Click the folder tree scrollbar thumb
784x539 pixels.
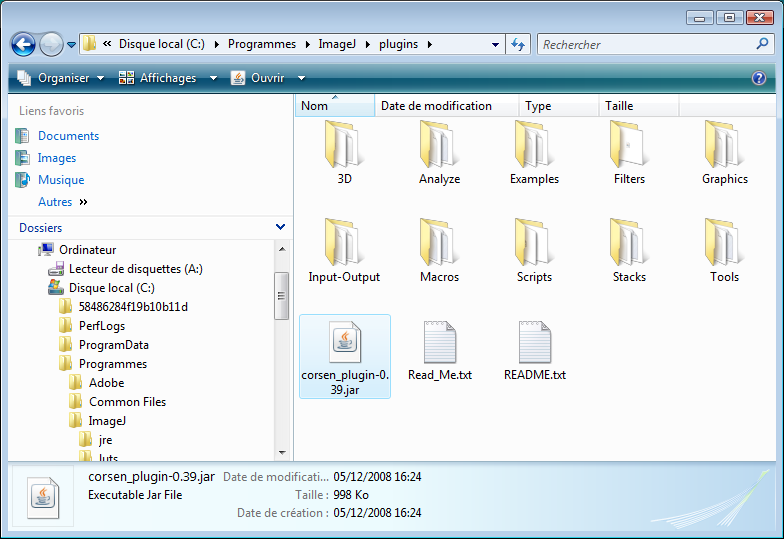[282, 296]
